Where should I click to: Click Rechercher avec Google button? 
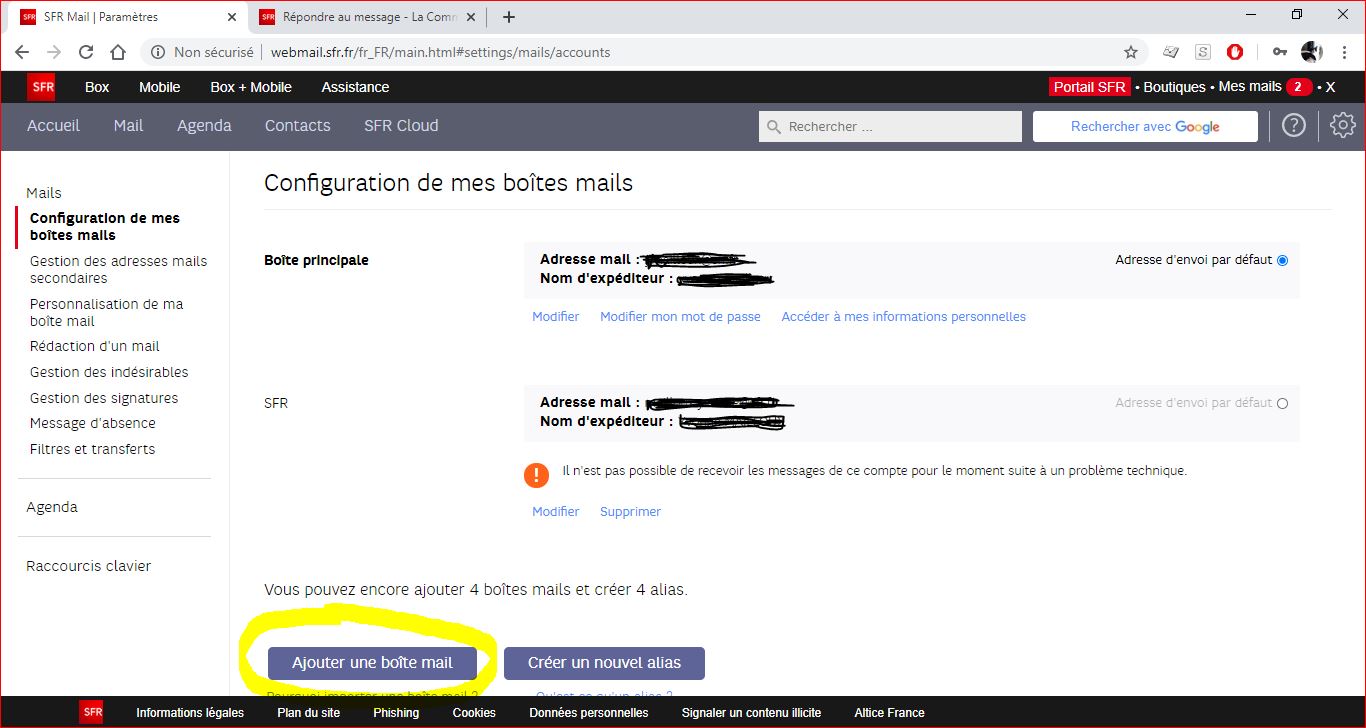(1145, 127)
